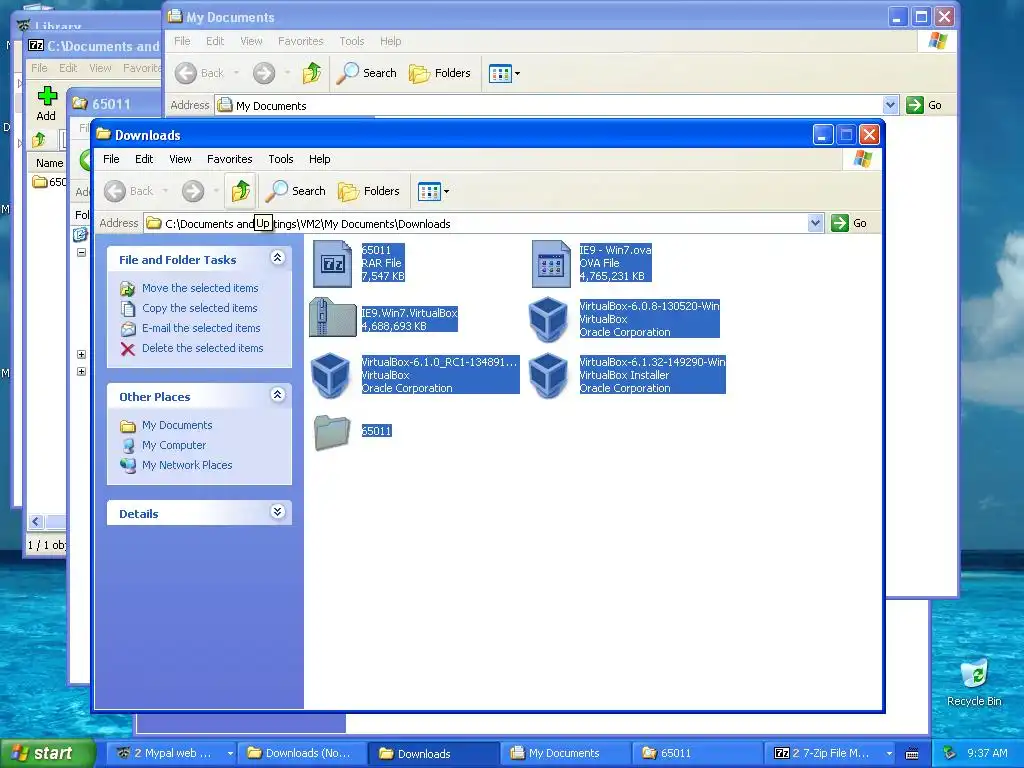1024x768 pixels.
Task: Open the Favorites menu in Downloads window
Action: pyautogui.click(x=229, y=159)
